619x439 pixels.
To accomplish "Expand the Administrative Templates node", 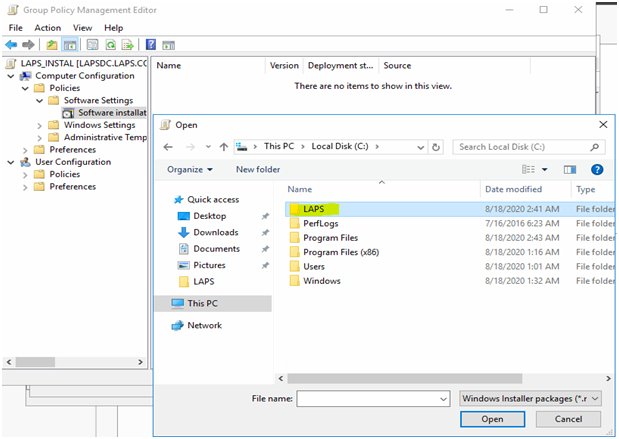I will click(39, 138).
